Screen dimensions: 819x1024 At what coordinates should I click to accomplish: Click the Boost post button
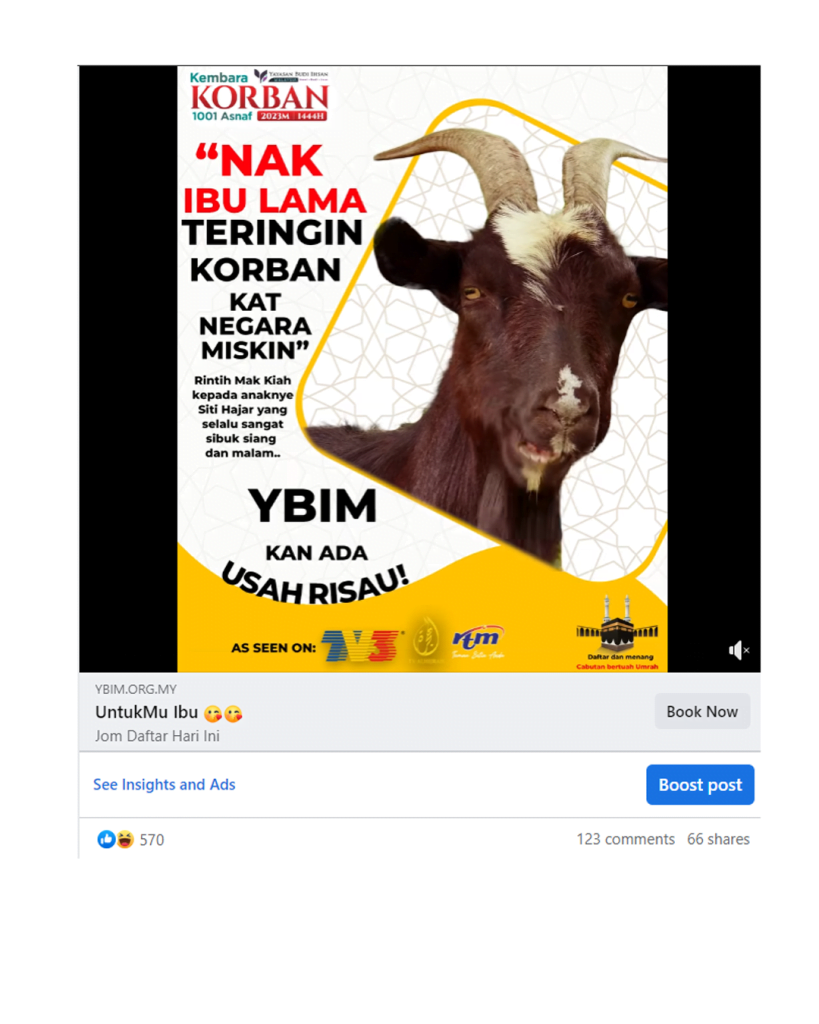[700, 784]
